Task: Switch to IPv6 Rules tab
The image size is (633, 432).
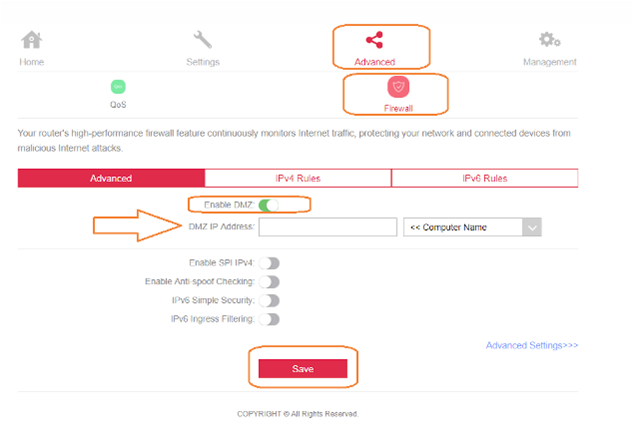Action: [484, 178]
